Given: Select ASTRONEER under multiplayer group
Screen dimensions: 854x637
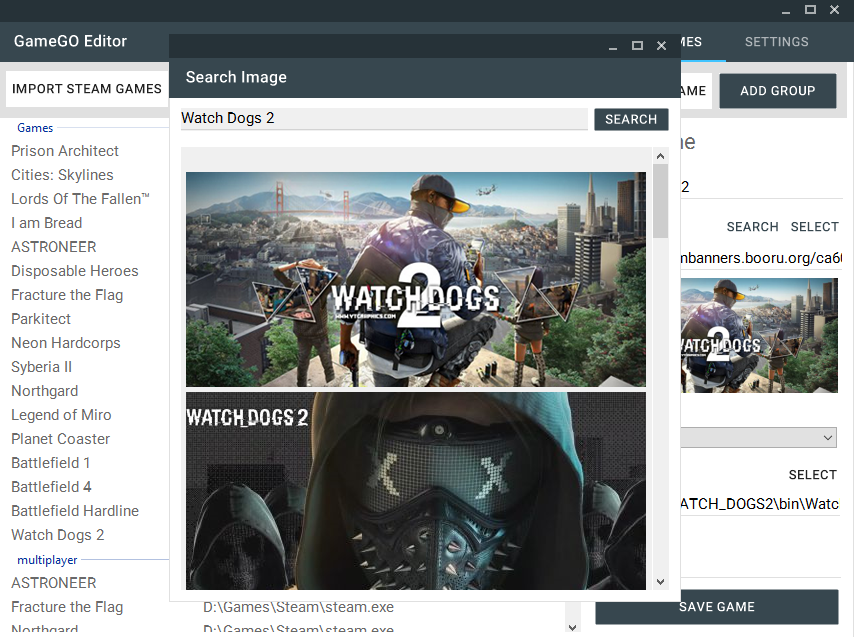Looking at the screenshot, I should click(x=53, y=583).
